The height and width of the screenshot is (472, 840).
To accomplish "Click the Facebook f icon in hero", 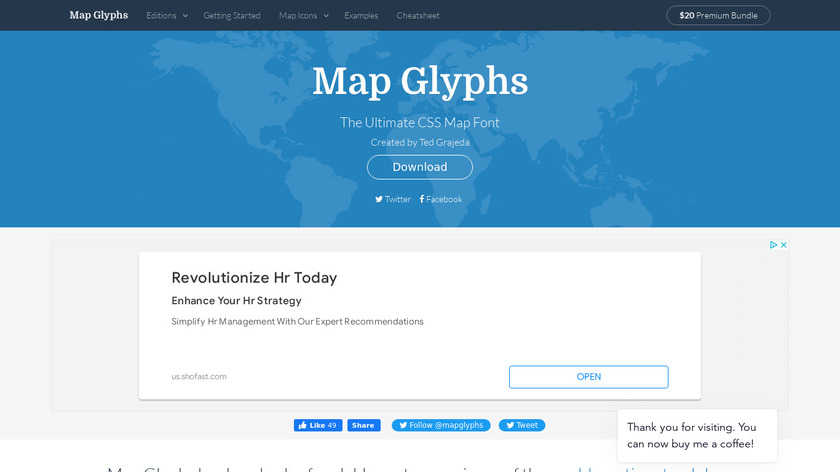I will (422, 199).
